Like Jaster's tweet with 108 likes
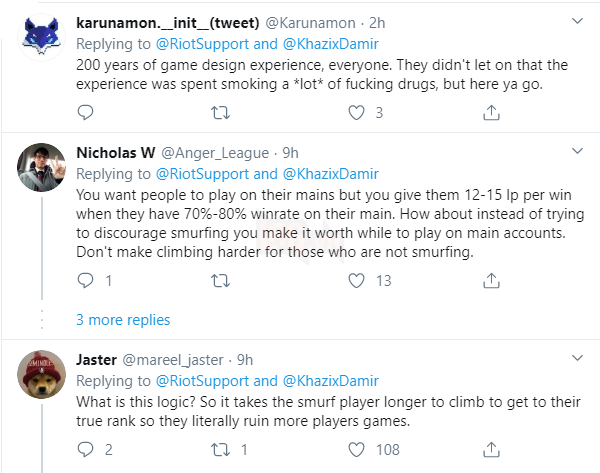Viewport: 600px width, 473px height. [355, 449]
